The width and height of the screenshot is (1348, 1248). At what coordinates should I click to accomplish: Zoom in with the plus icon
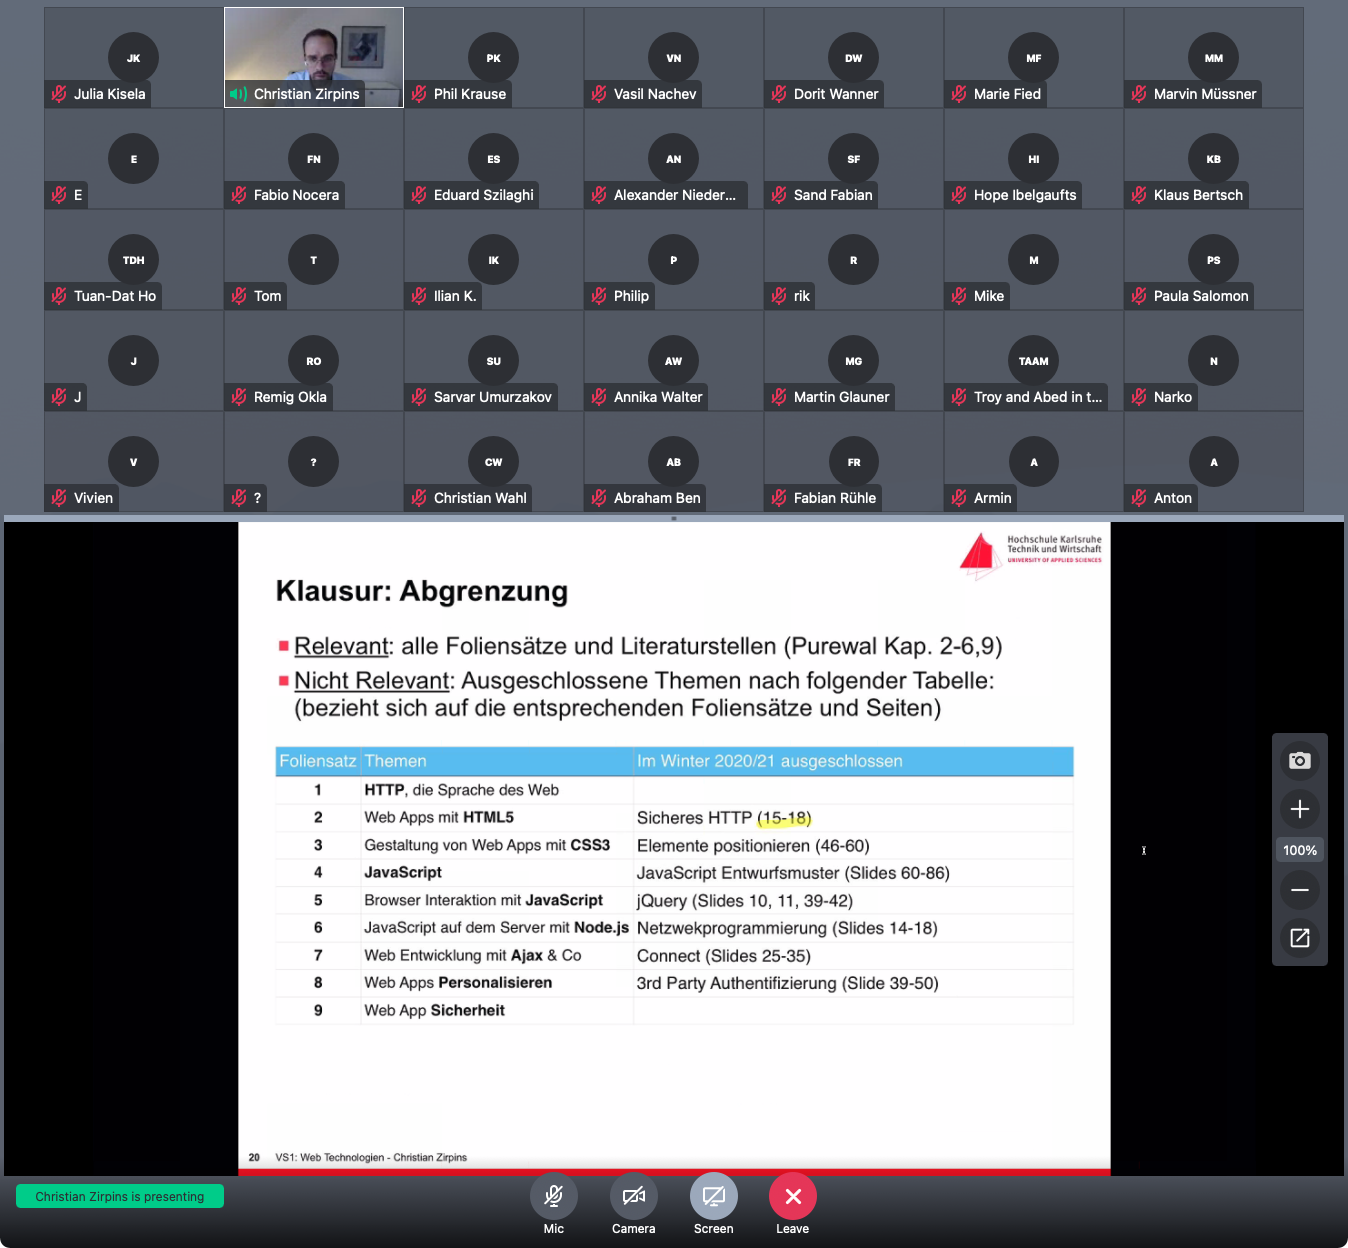[x=1299, y=809]
